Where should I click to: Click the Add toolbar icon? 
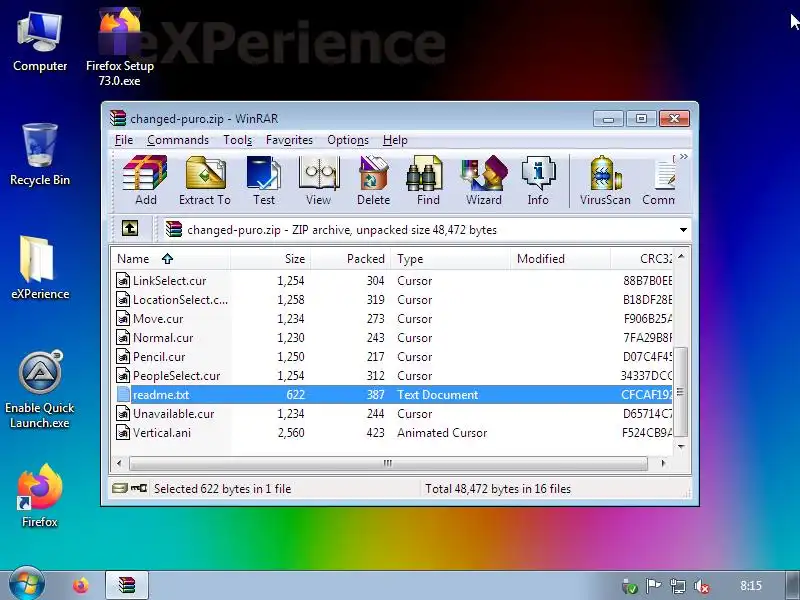click(x=145, y=181)
